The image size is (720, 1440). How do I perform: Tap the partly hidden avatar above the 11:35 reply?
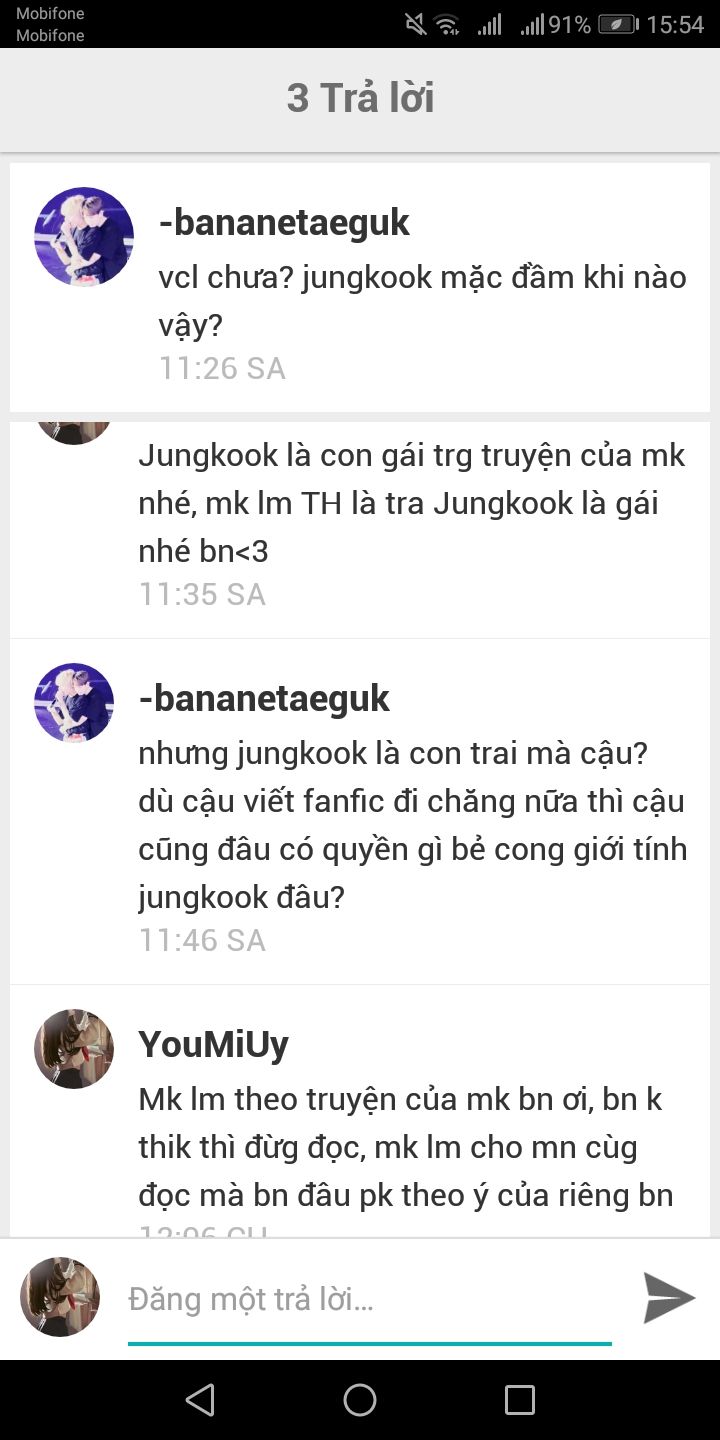74,433
